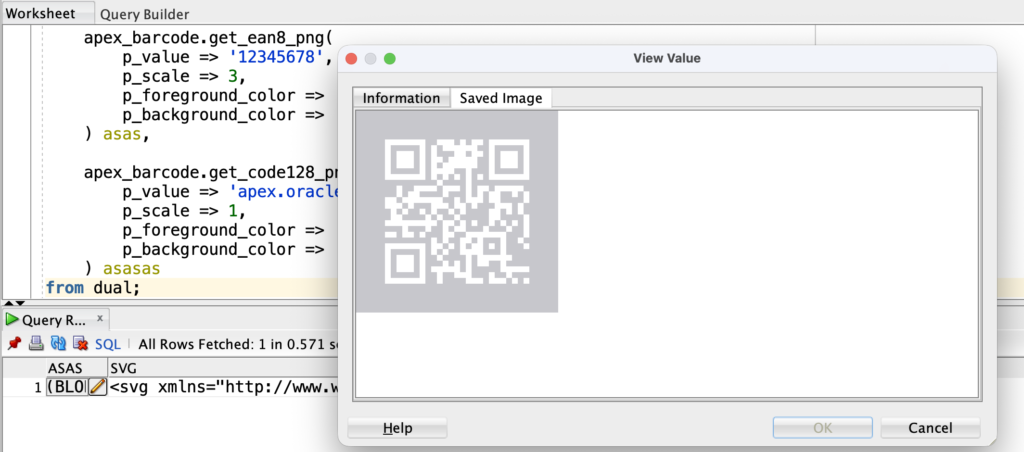Collapse the panel with the splitter up arrow
Viewport: 1024px width, 452px height.
pos(8,302)
